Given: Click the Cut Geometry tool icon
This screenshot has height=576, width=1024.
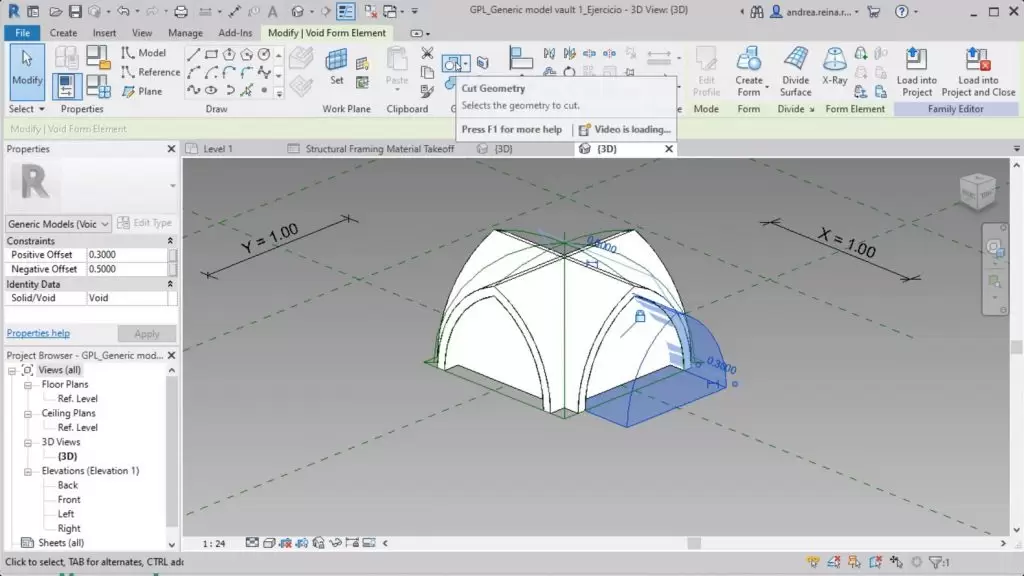Looking at the screenshot, I should (453, 64).
